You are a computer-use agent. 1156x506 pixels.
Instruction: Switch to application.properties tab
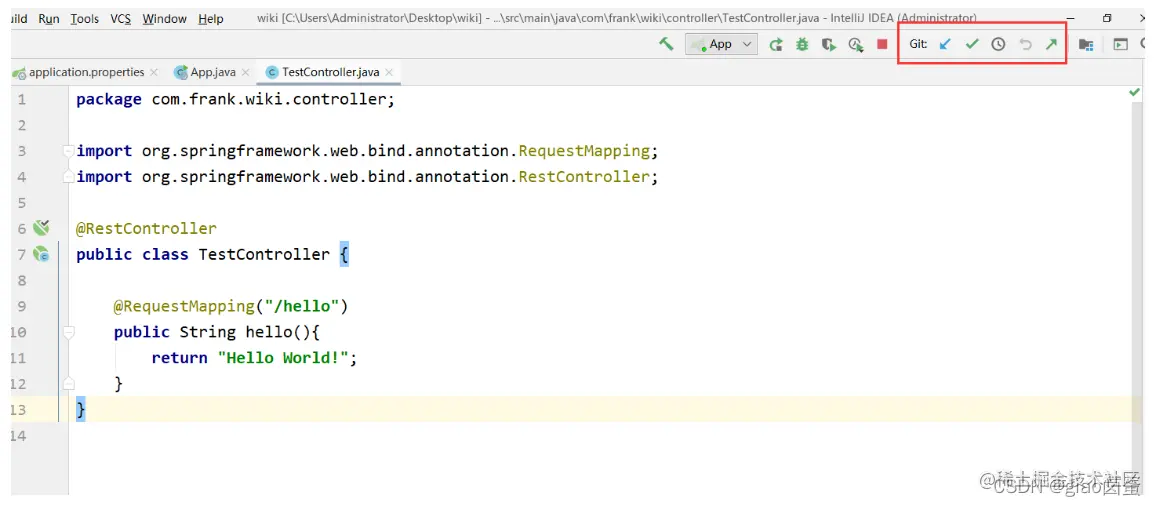click(86, 72)
